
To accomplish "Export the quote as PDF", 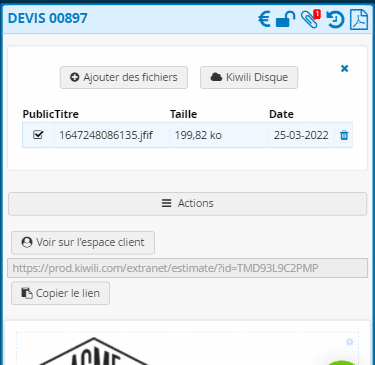I will point(359,19).
